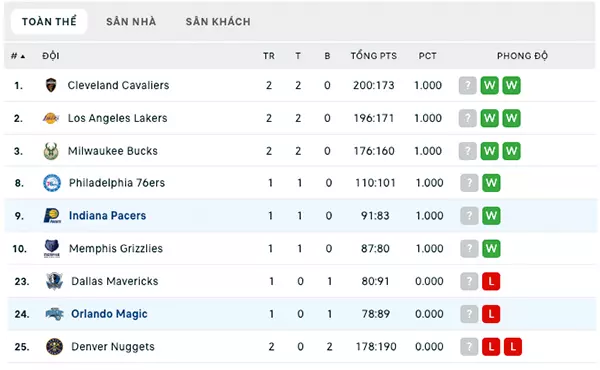The image size is (600, 370).
Task: Click the gray ? badge for Lakers
Action: 468,118
